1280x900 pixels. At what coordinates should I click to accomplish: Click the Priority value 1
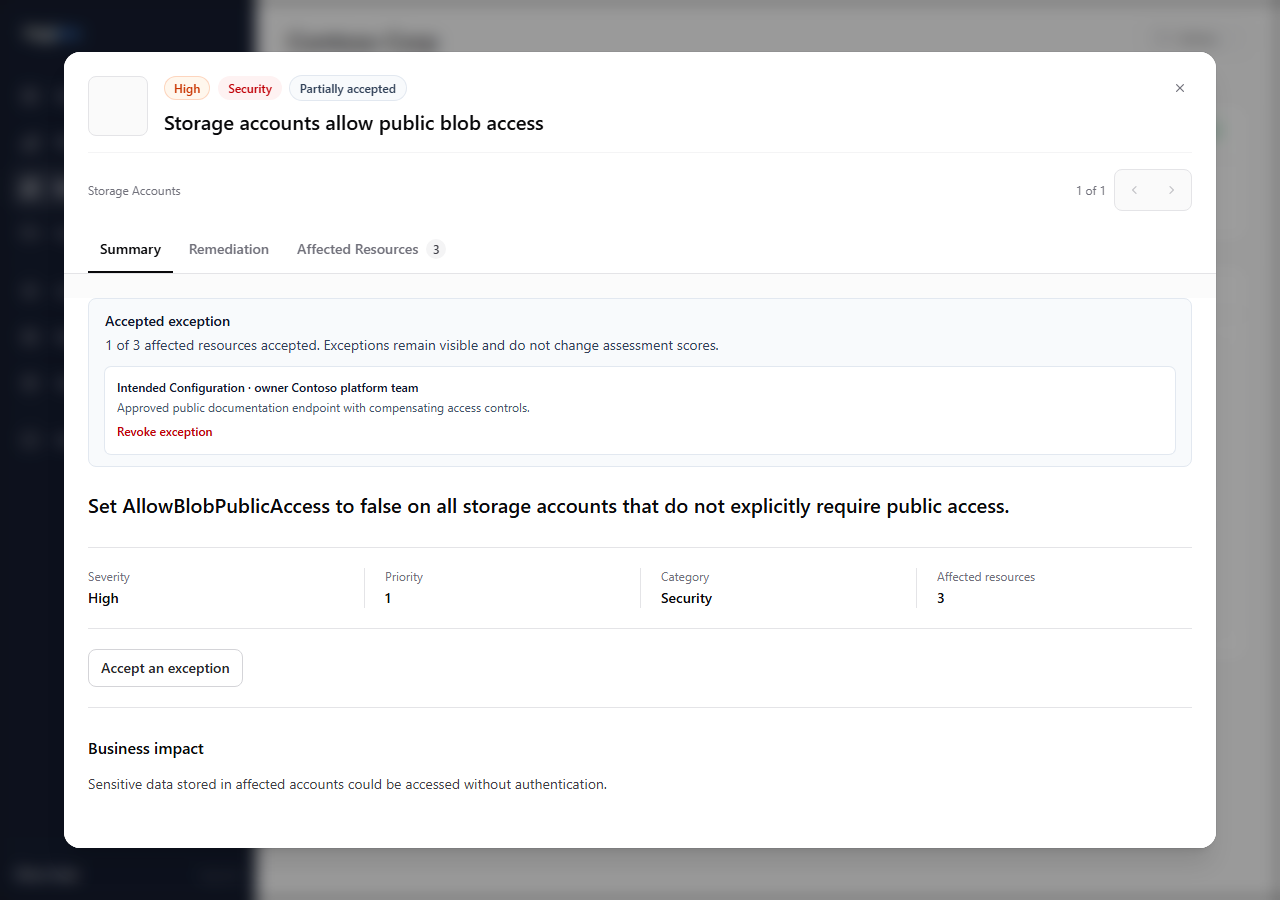[x=388, y=599]
